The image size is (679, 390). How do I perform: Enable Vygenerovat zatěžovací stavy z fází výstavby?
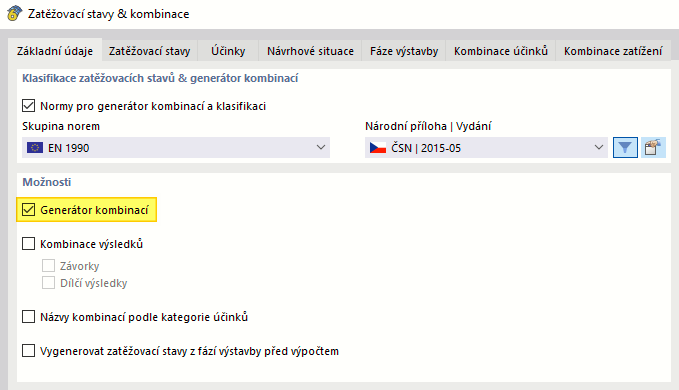pos(29,351)
